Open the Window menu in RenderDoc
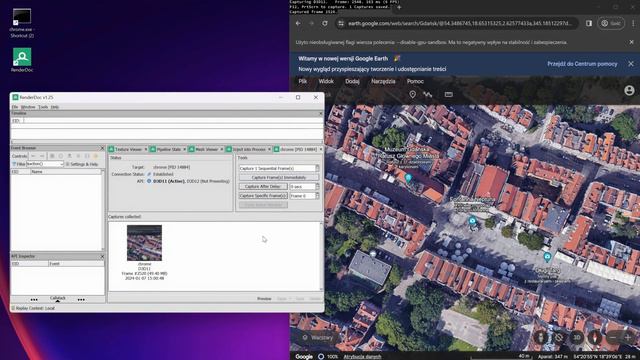The width and height of the screenshot is (640, 360). click(x=28, y=107)
